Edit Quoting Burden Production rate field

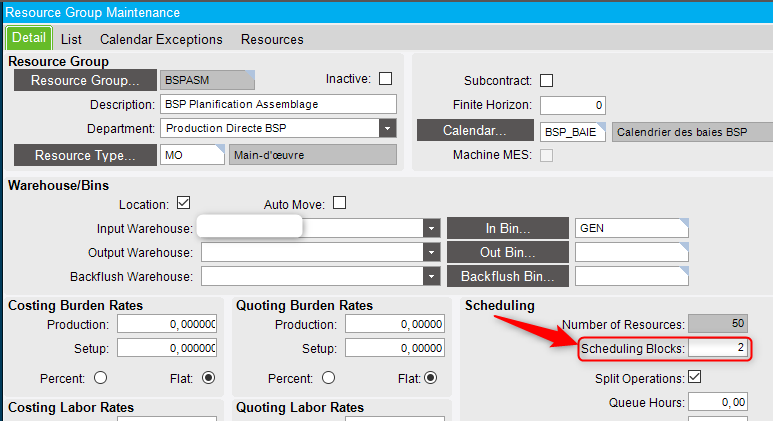[x=395, y=324]
